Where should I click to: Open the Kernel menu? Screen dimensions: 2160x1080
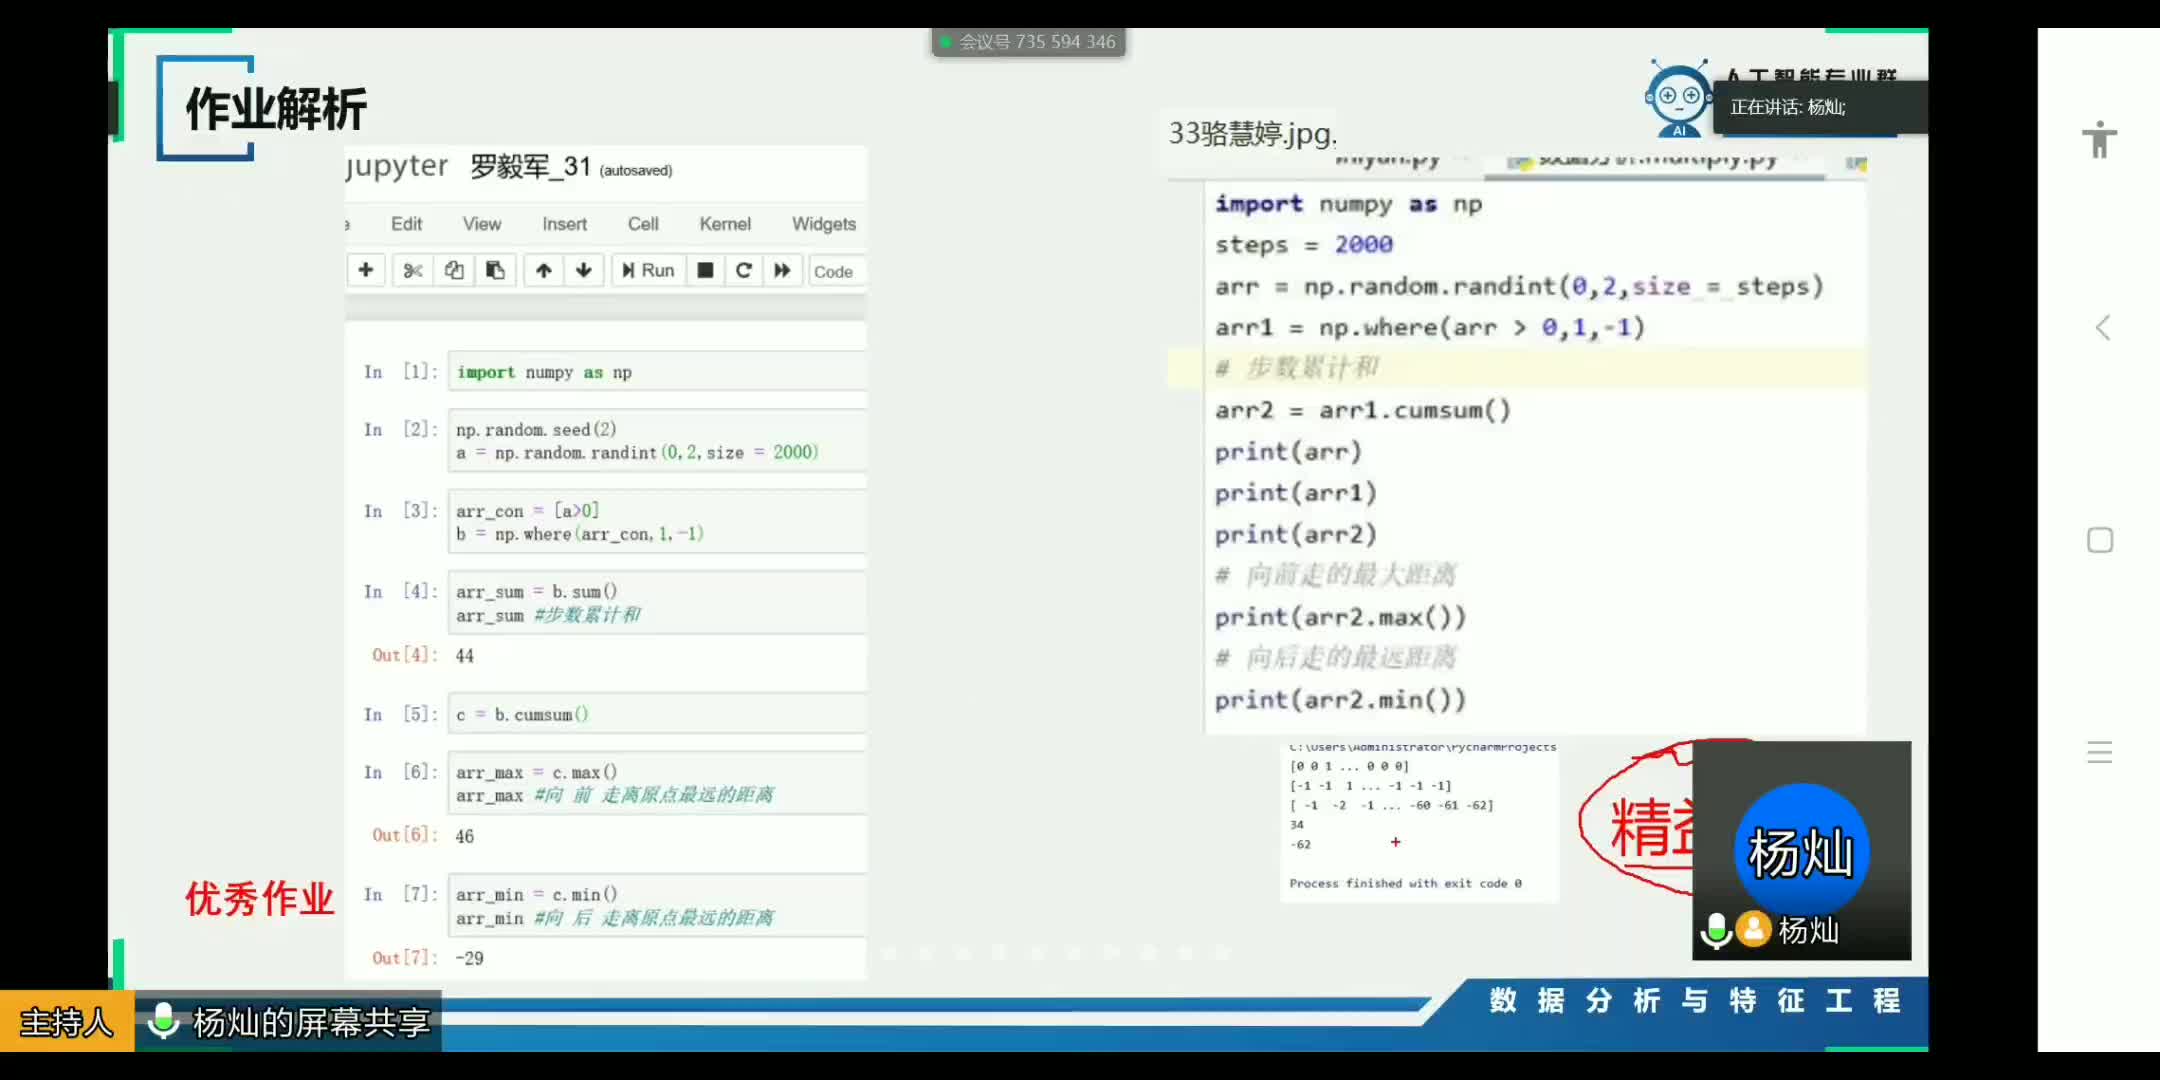(x=725, y=224)
